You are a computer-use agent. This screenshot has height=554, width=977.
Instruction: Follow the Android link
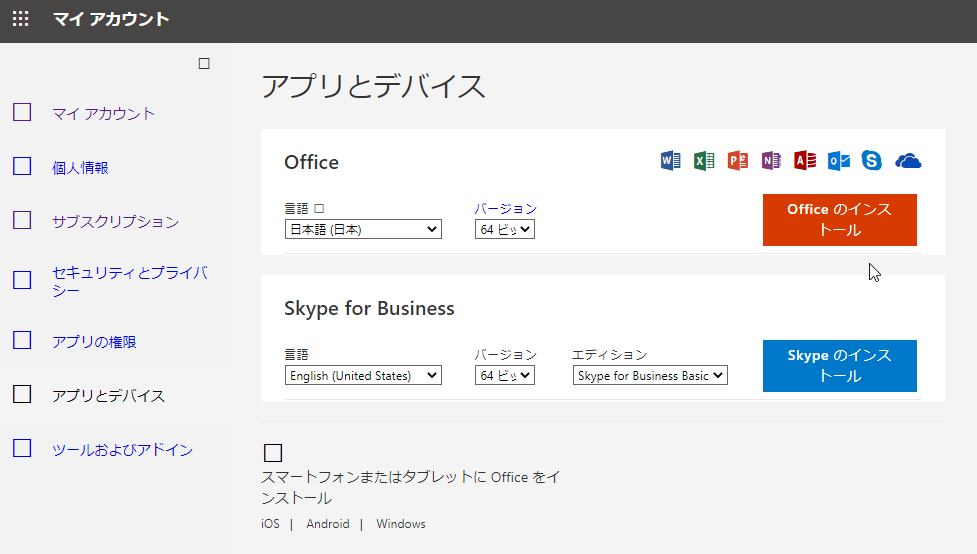coord(328,524)
